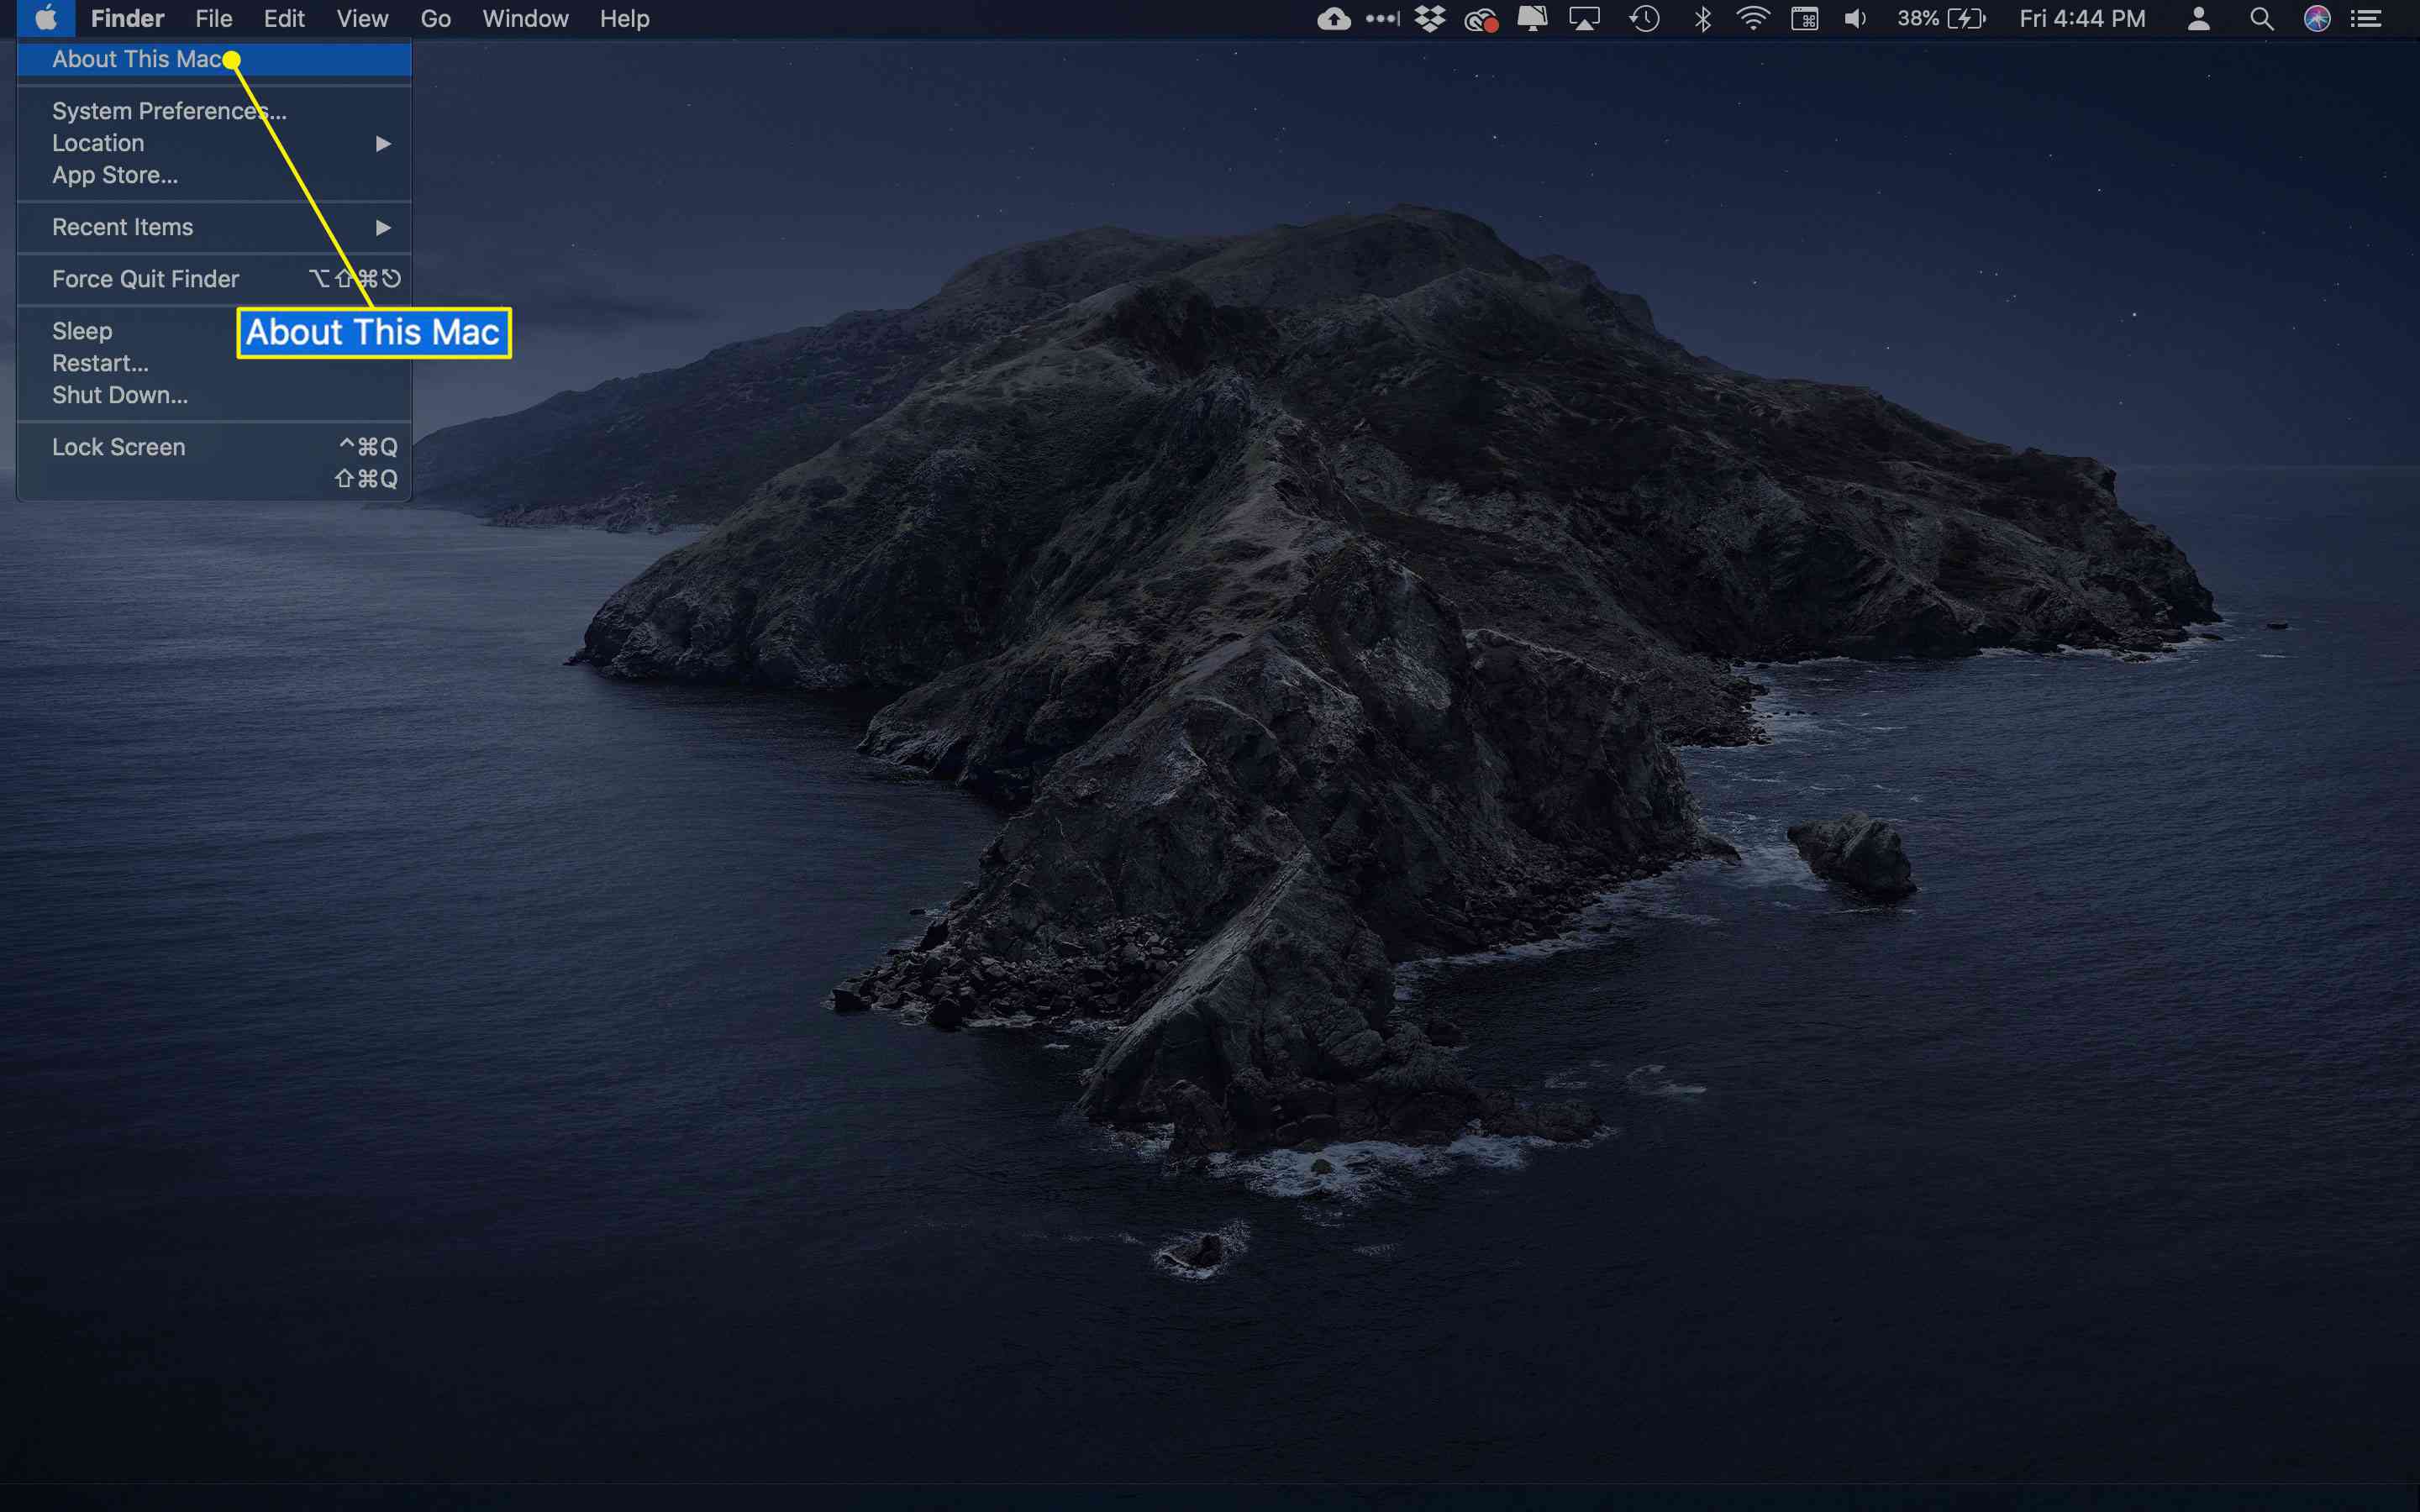Open the AirPlay display menu
The height and width of the screenshot is (1512, 2420).
(1584, 19)
